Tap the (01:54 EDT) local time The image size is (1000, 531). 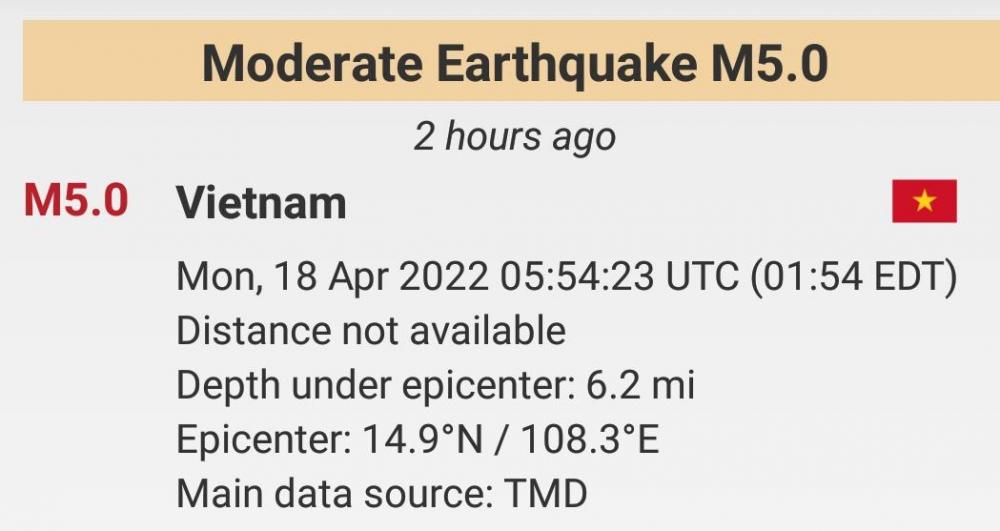[854, 276]
